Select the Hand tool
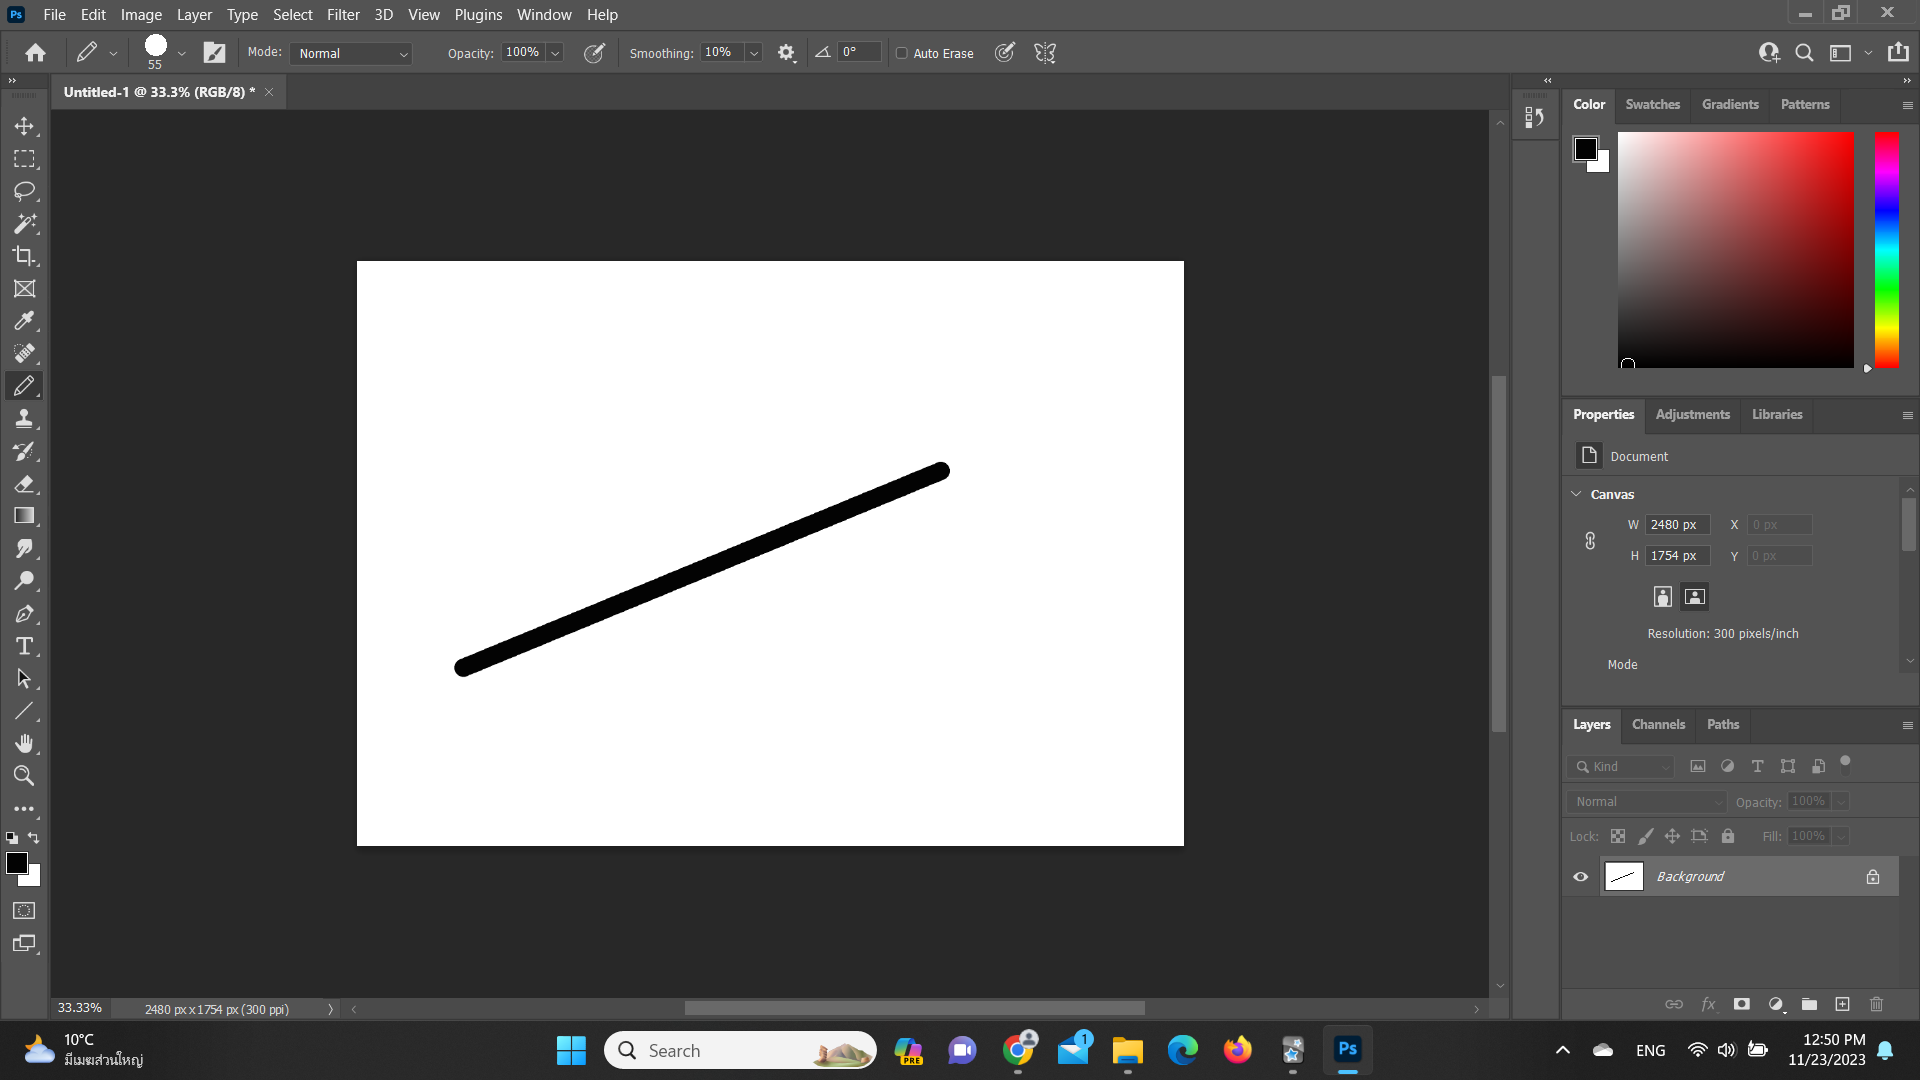 24,743
